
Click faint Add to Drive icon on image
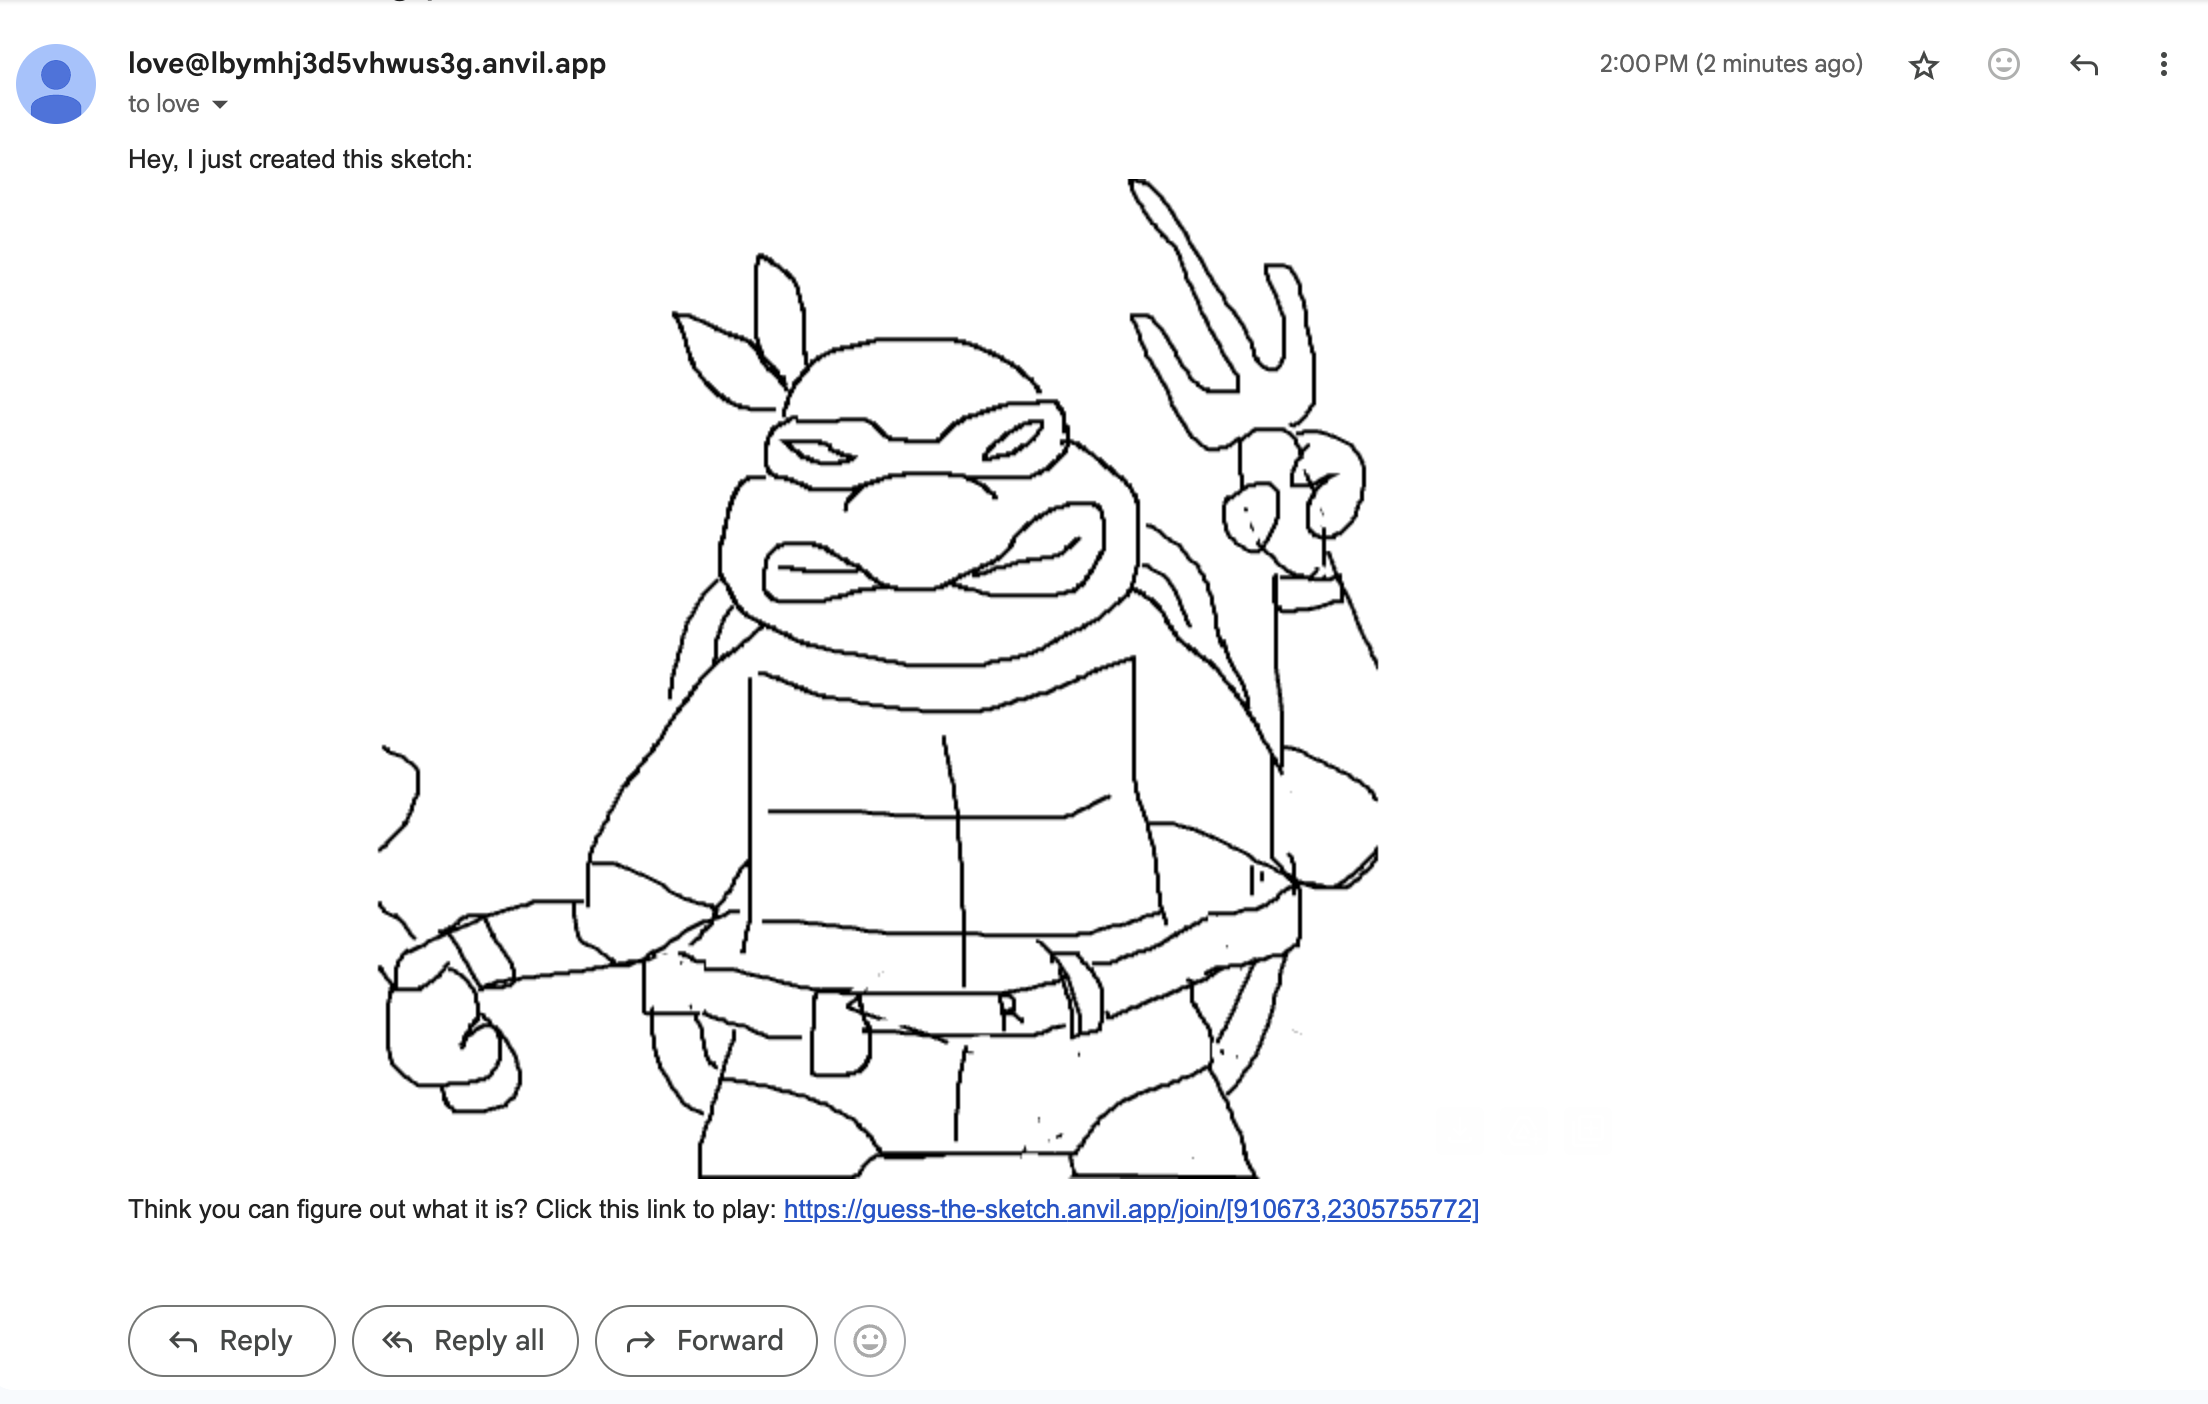click(x=1523, y=1131)
